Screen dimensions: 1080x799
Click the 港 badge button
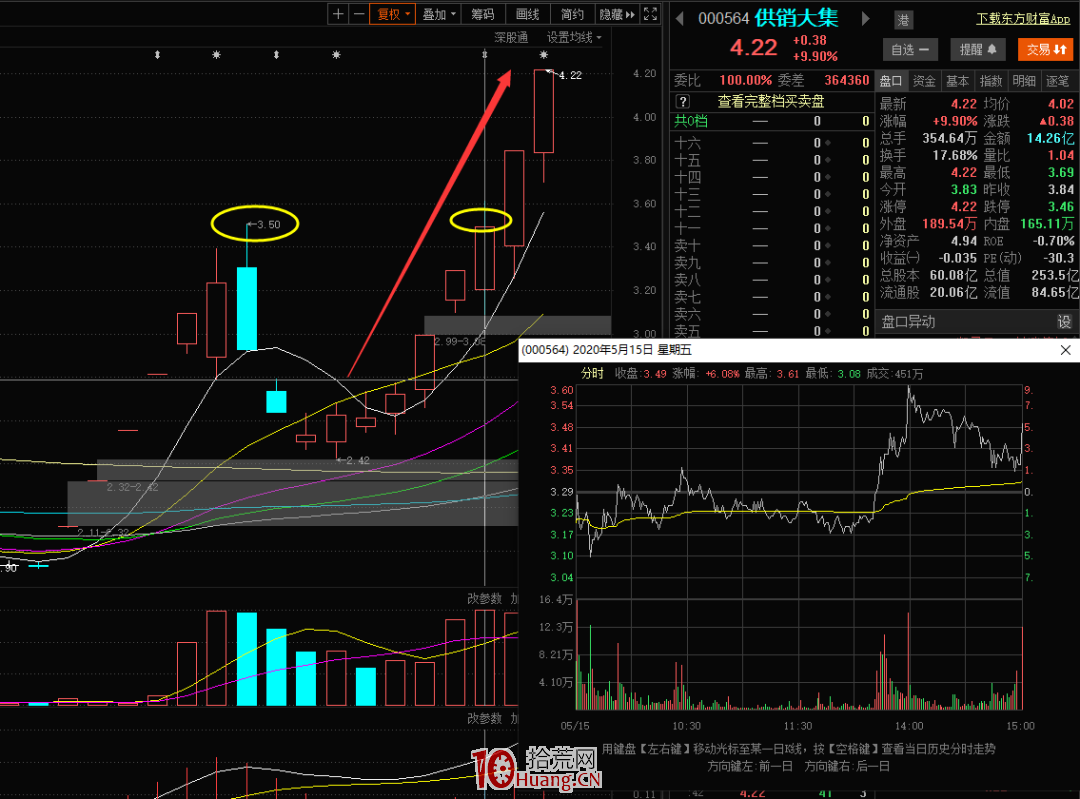click(902, 20)
